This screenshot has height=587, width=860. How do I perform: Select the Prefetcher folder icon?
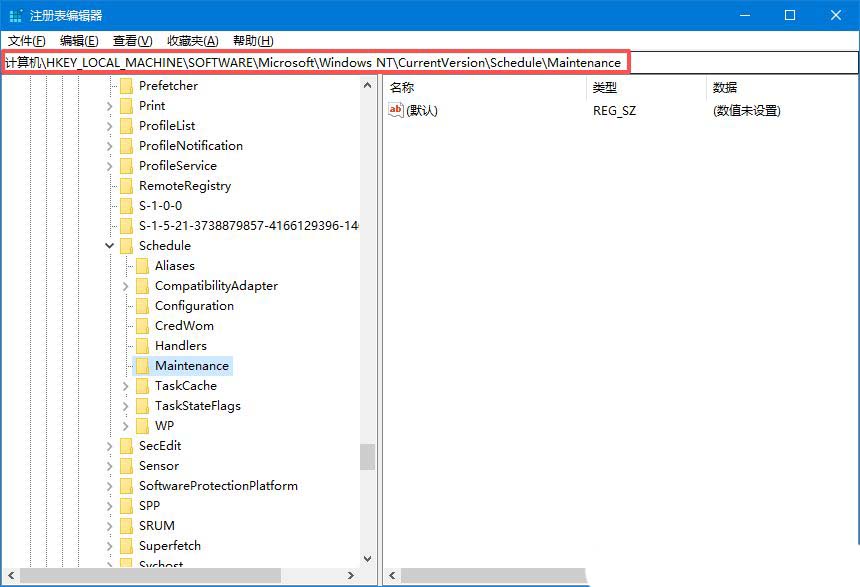(x=126, y=86)
